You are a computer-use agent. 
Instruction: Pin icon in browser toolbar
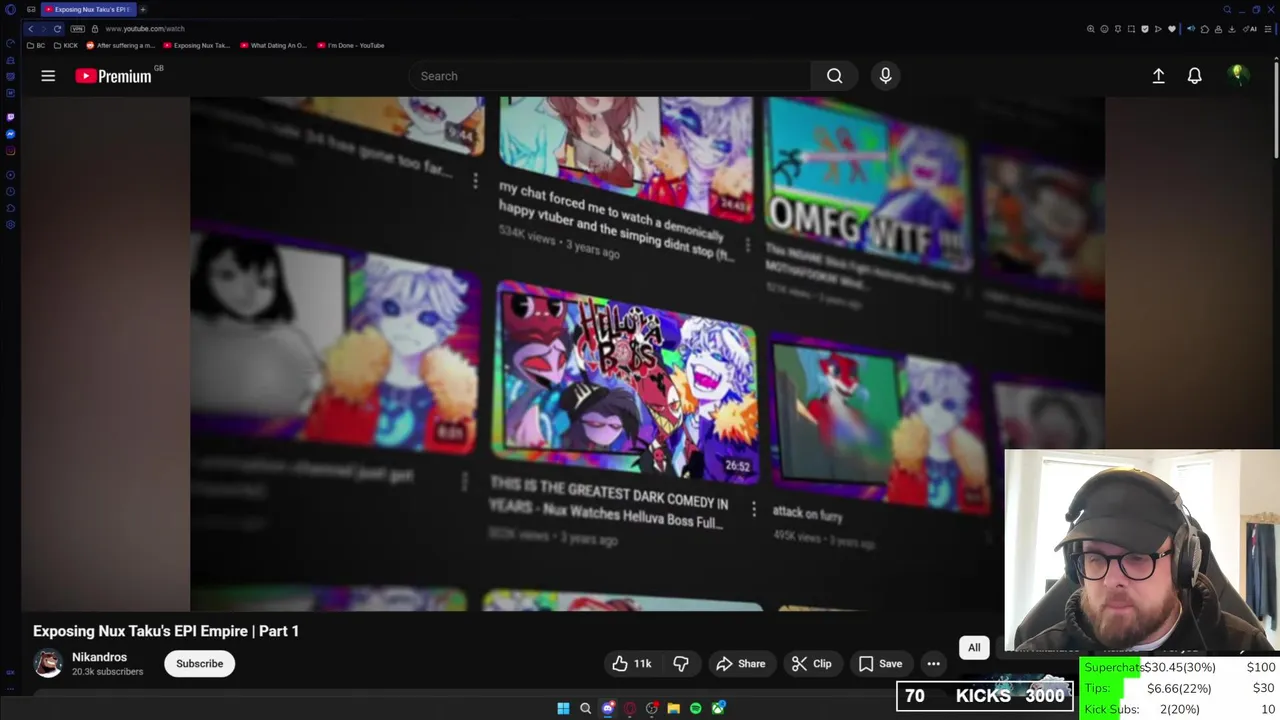[1118, 29]
